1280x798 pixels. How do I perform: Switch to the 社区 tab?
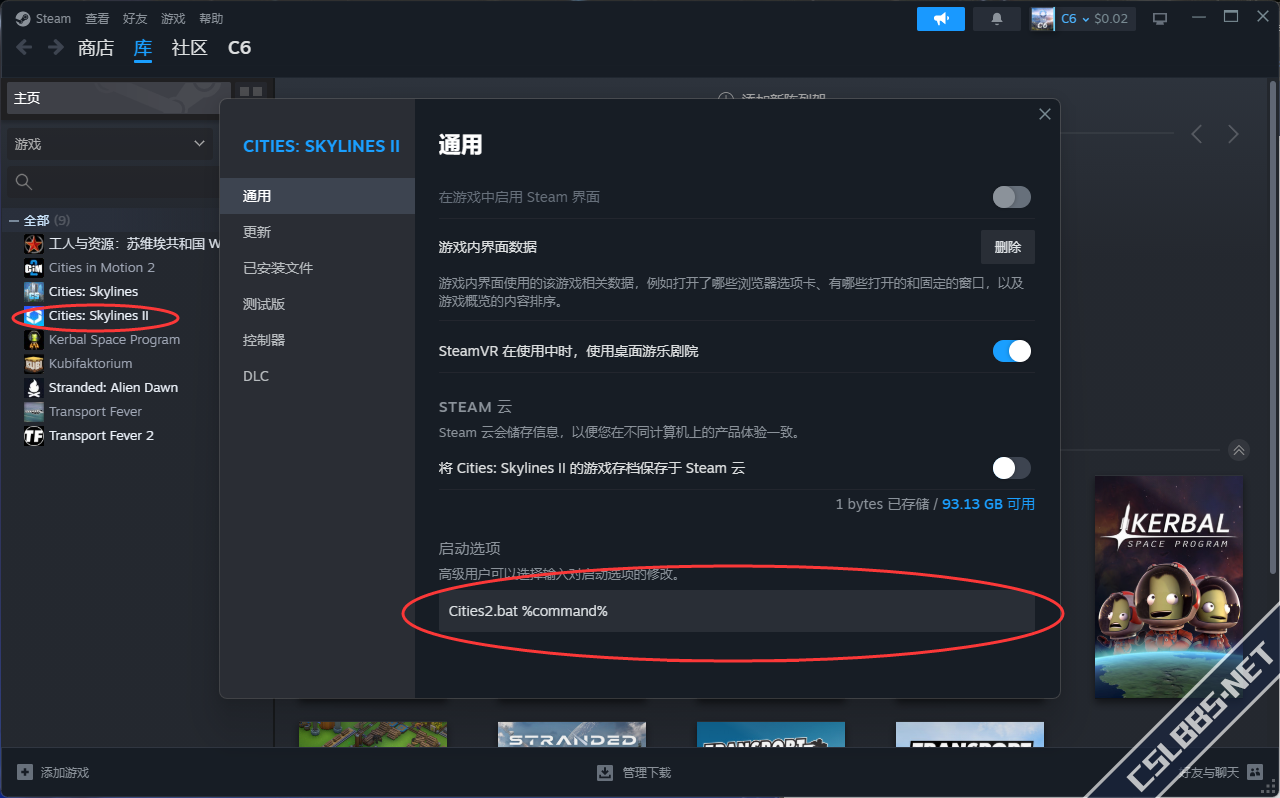point(189,48)
